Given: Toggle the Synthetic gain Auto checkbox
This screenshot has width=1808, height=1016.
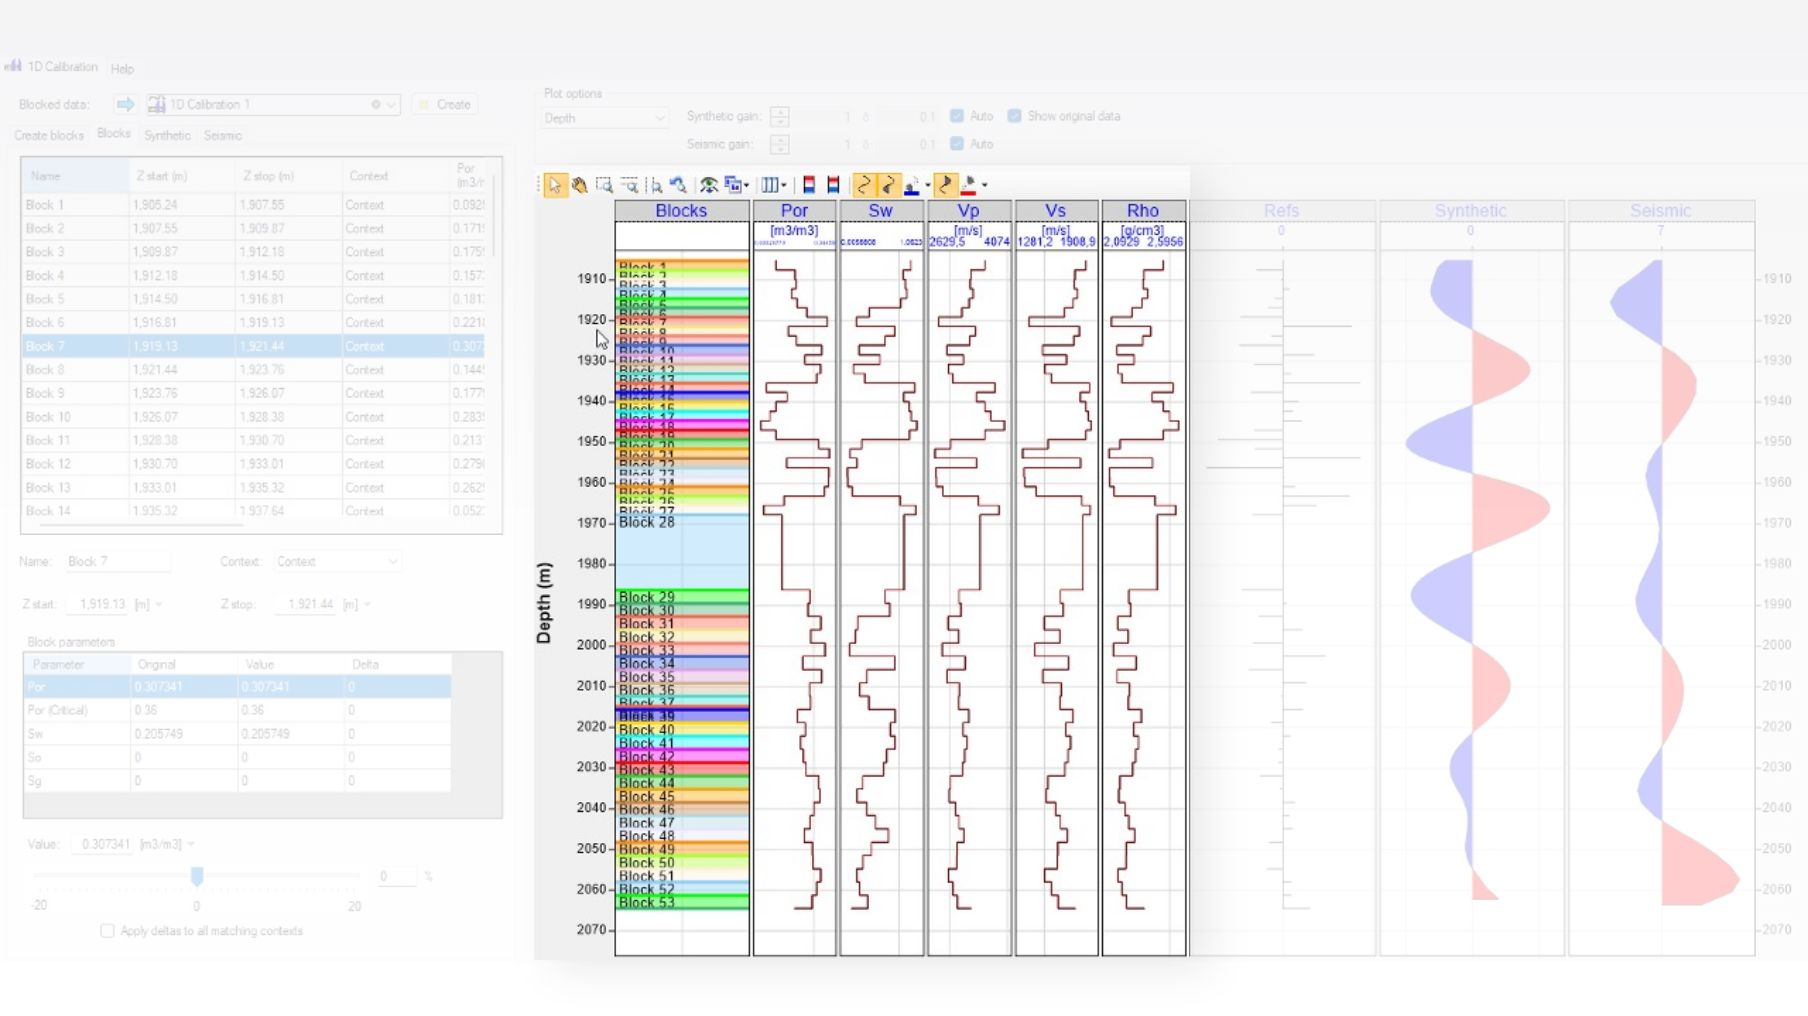Looking at the screenshot, I should (x=957, y=116).
